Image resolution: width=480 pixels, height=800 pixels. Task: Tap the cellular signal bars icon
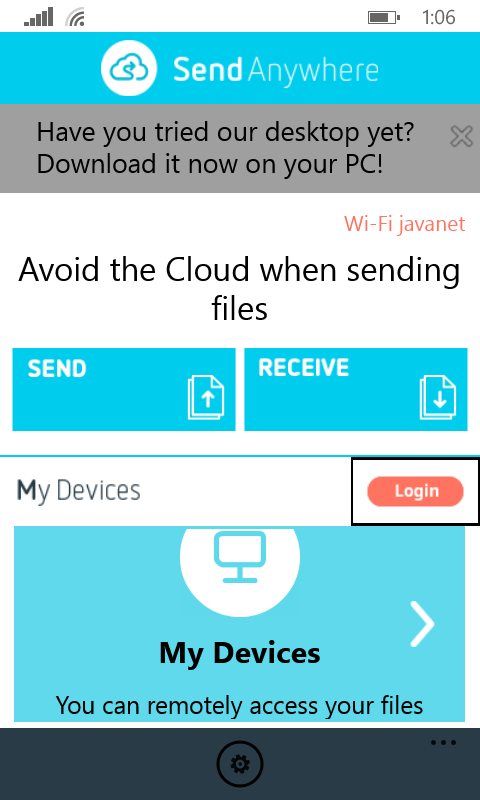coord(38,17)
